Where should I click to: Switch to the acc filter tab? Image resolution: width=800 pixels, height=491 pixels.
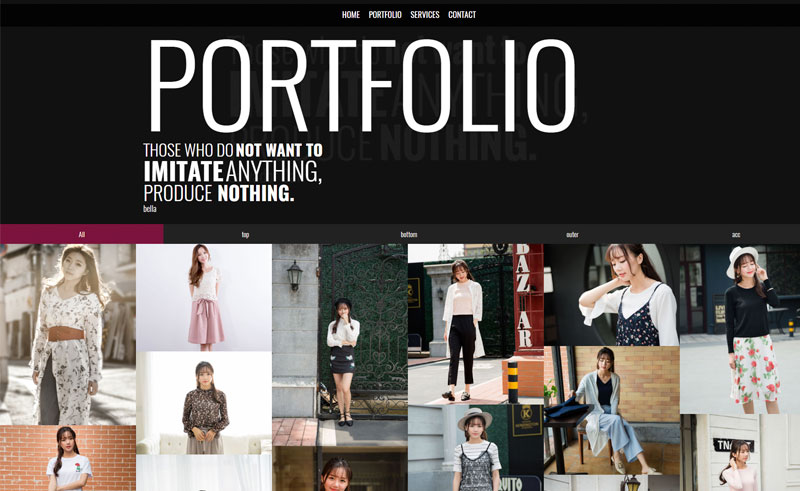pos(736,234)
